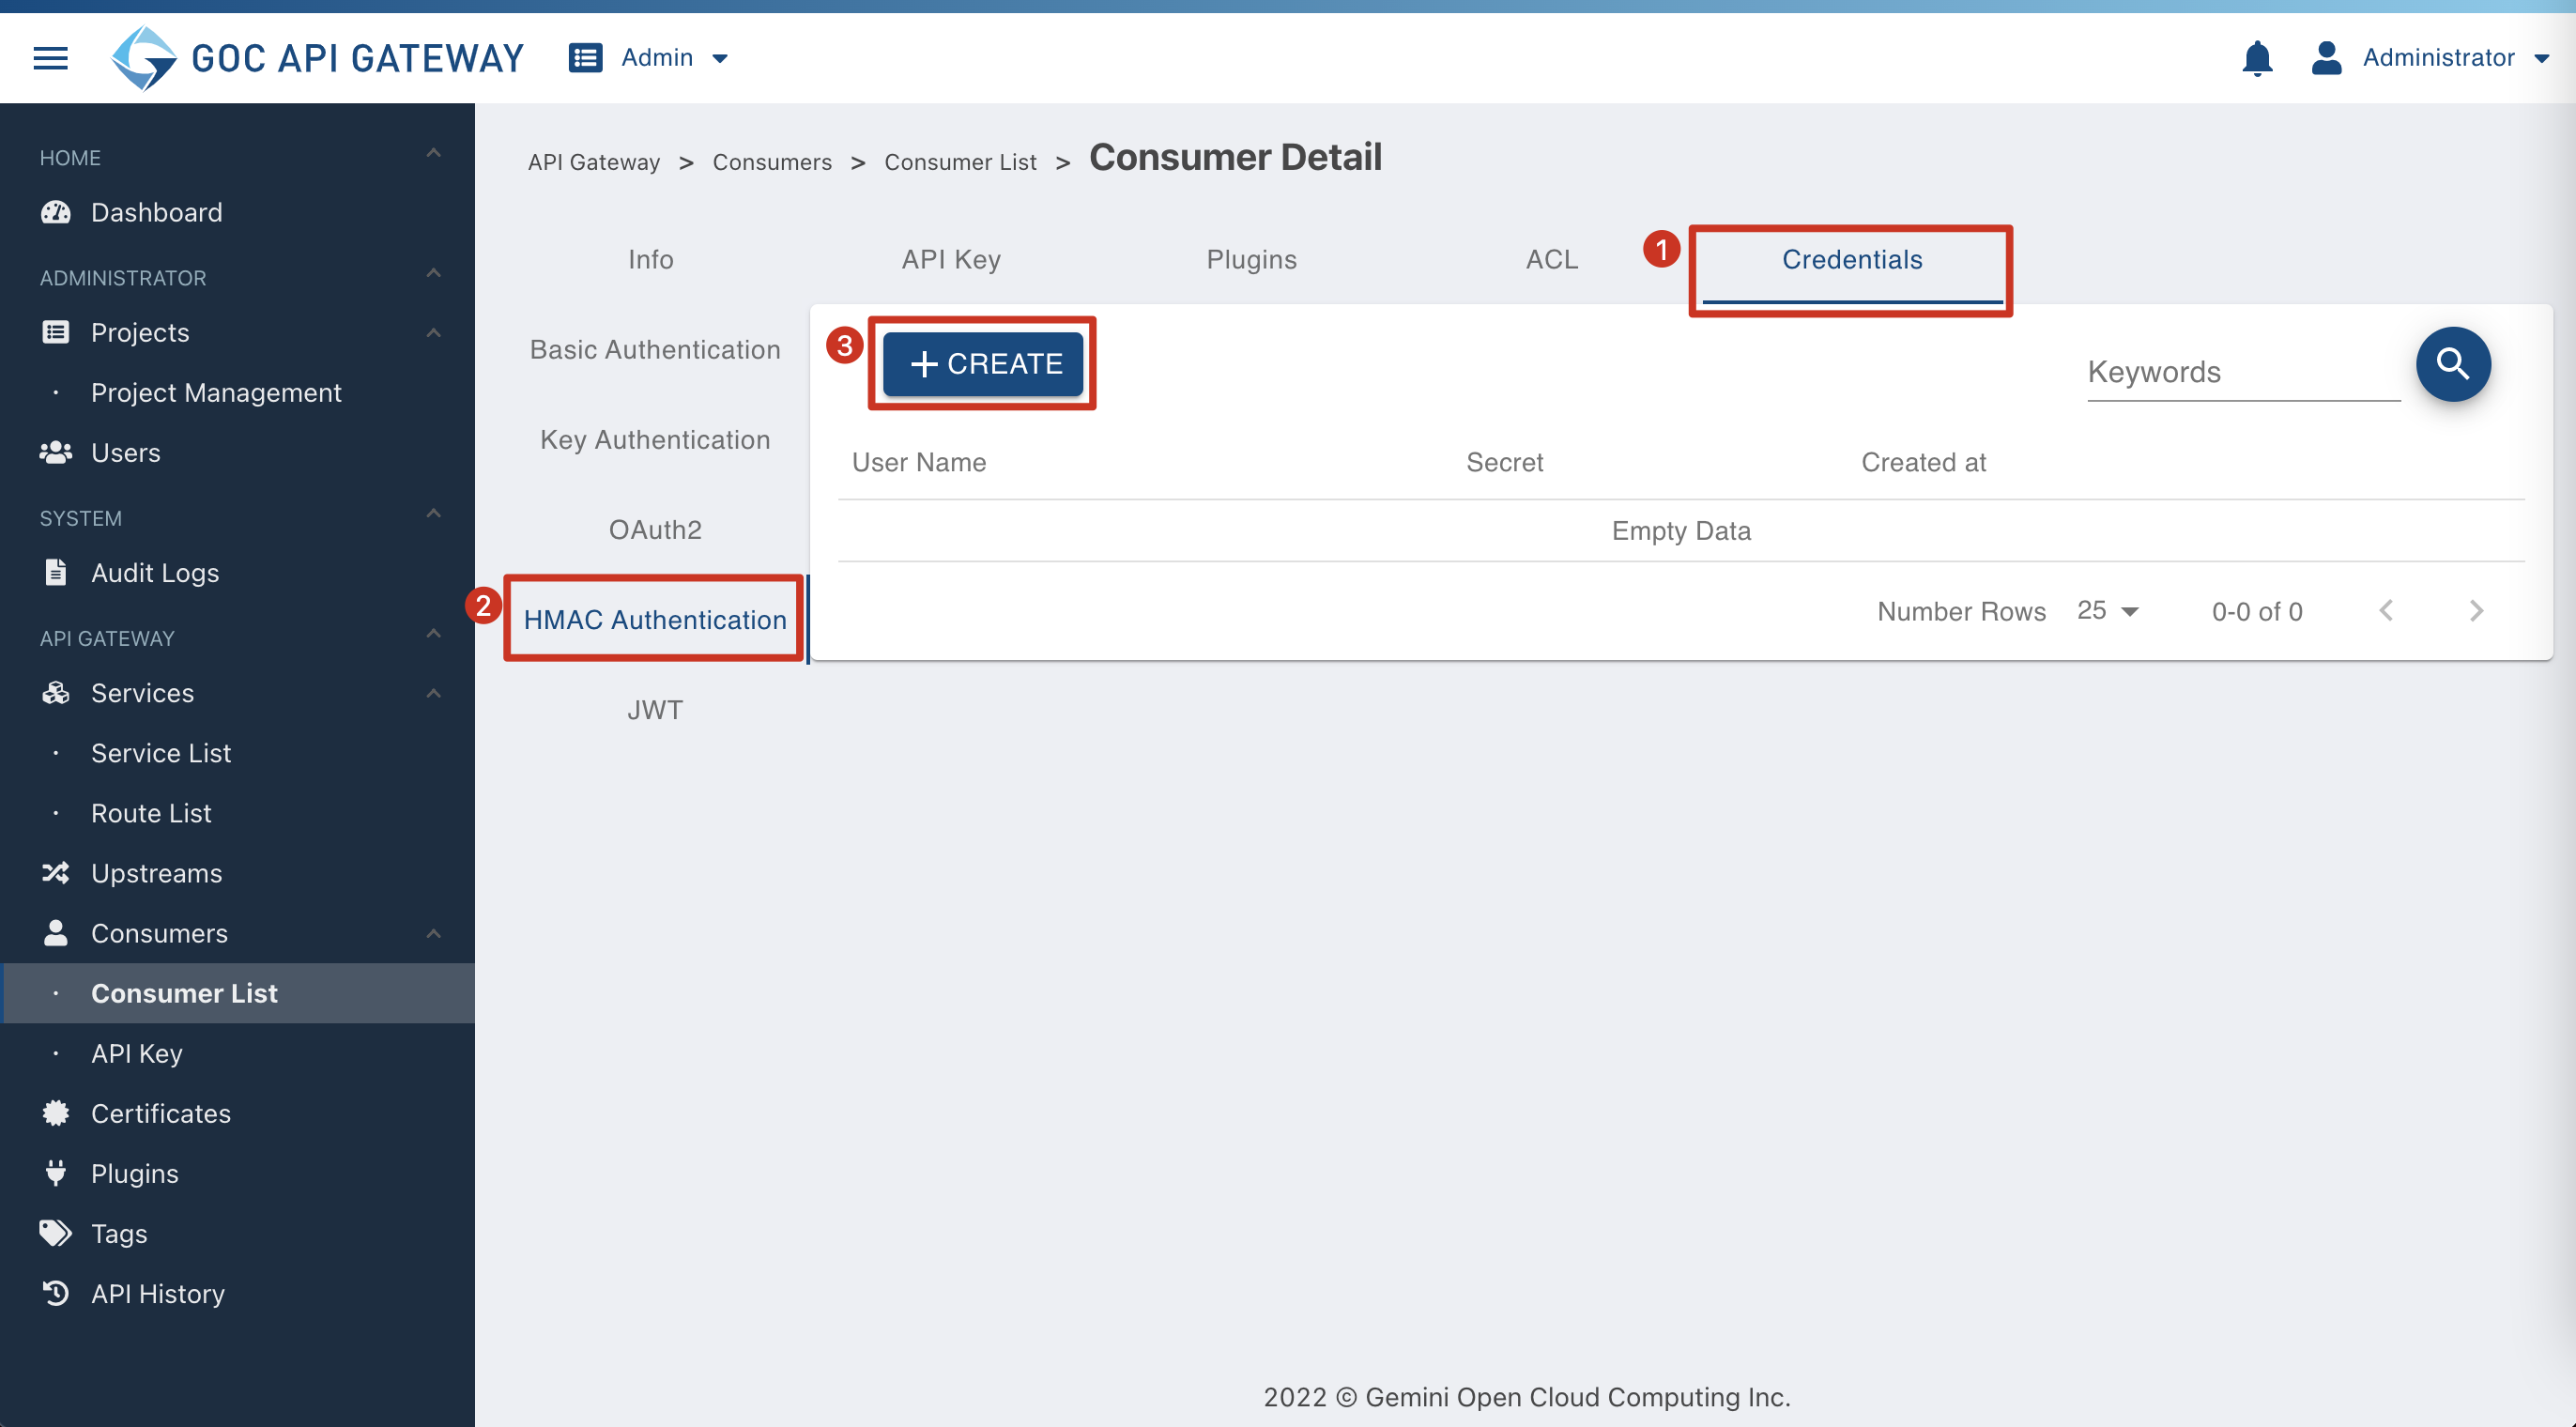Collapse the API GATEWAY section chevron
Viewport: 2576px width, 1427px height.
[x=433, y=633]
